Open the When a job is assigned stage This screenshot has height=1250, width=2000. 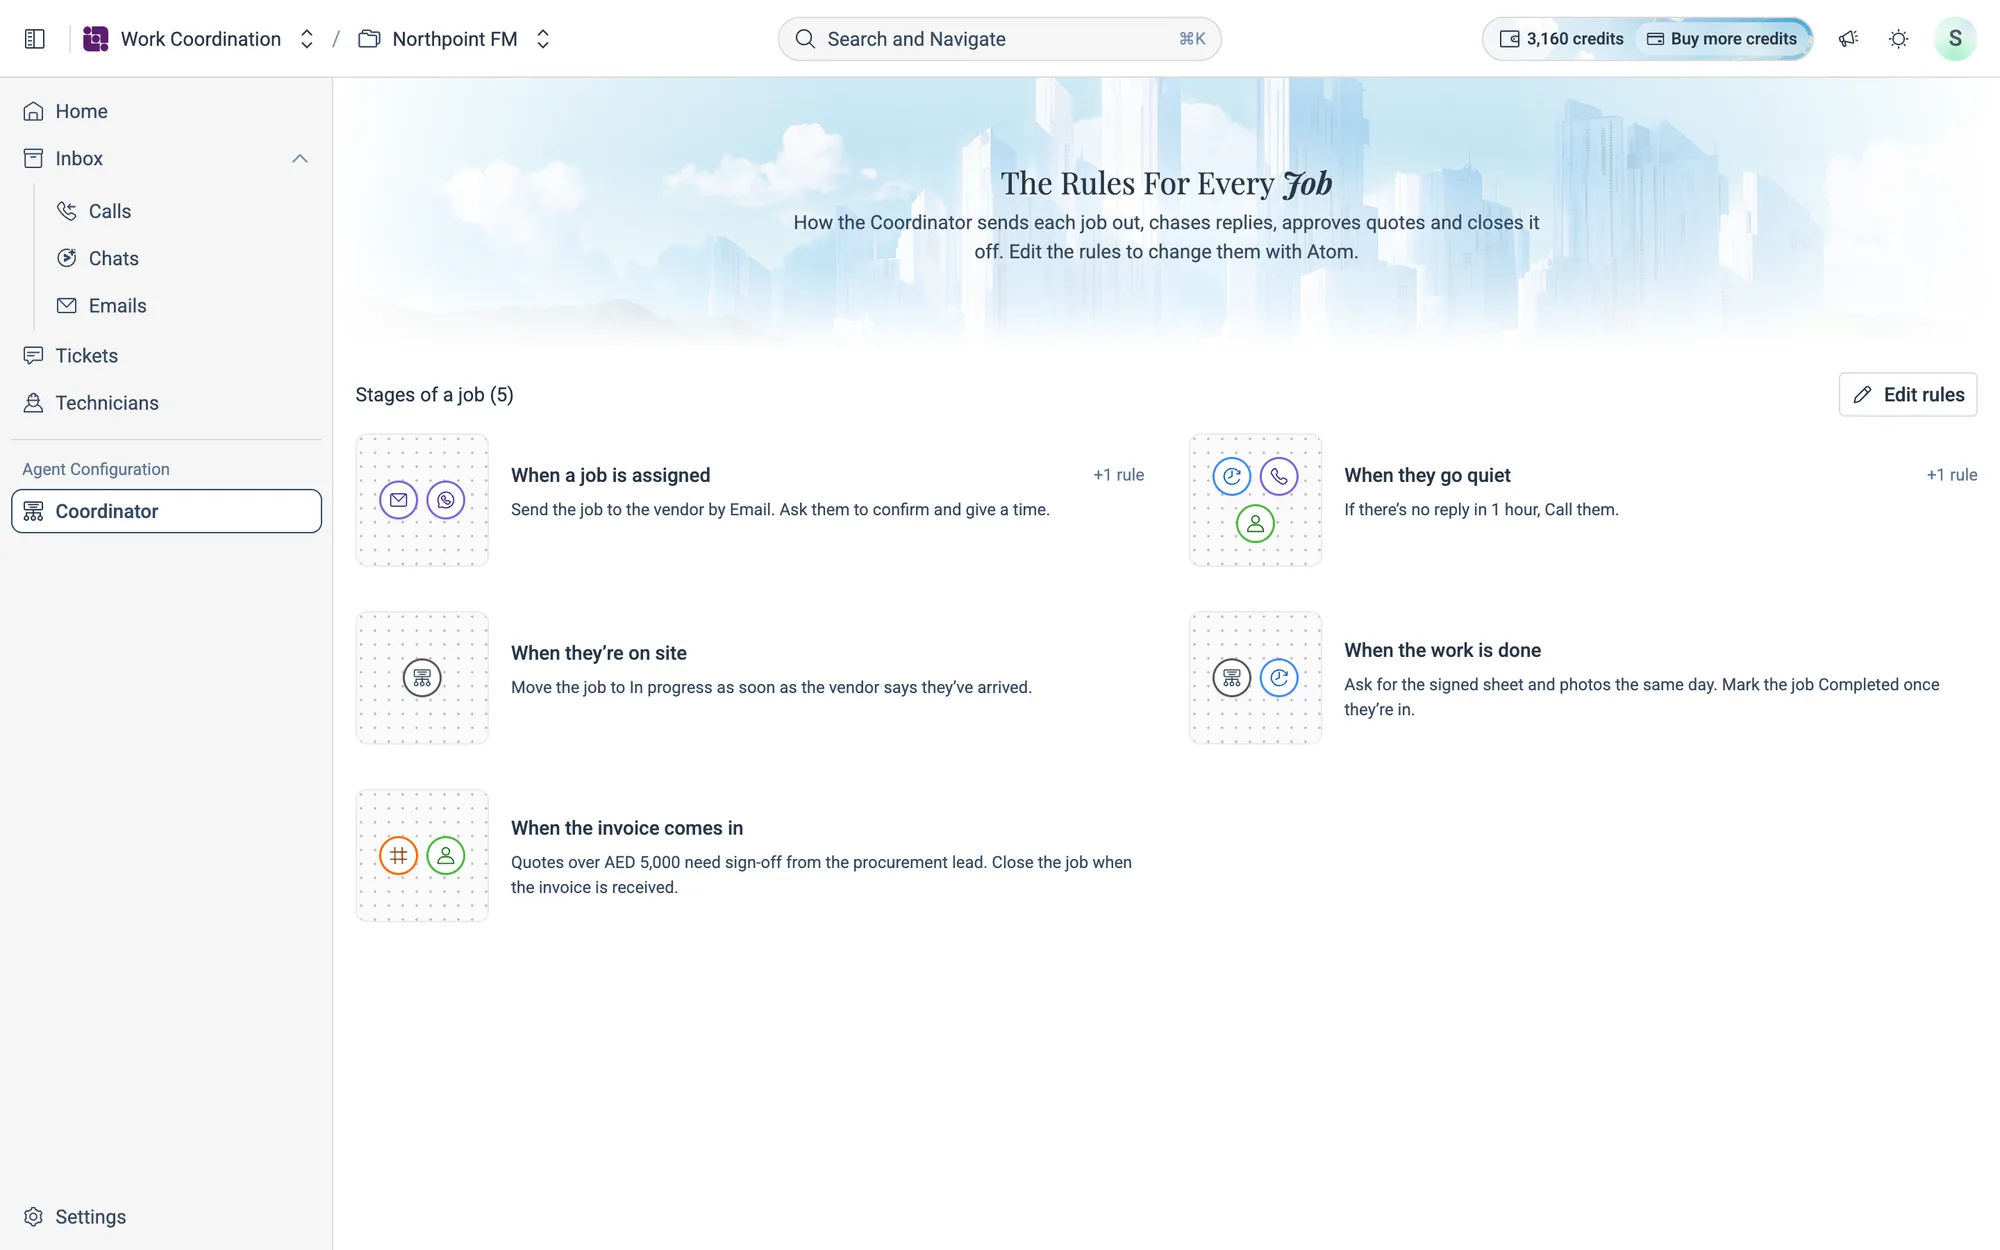[750, 500]
